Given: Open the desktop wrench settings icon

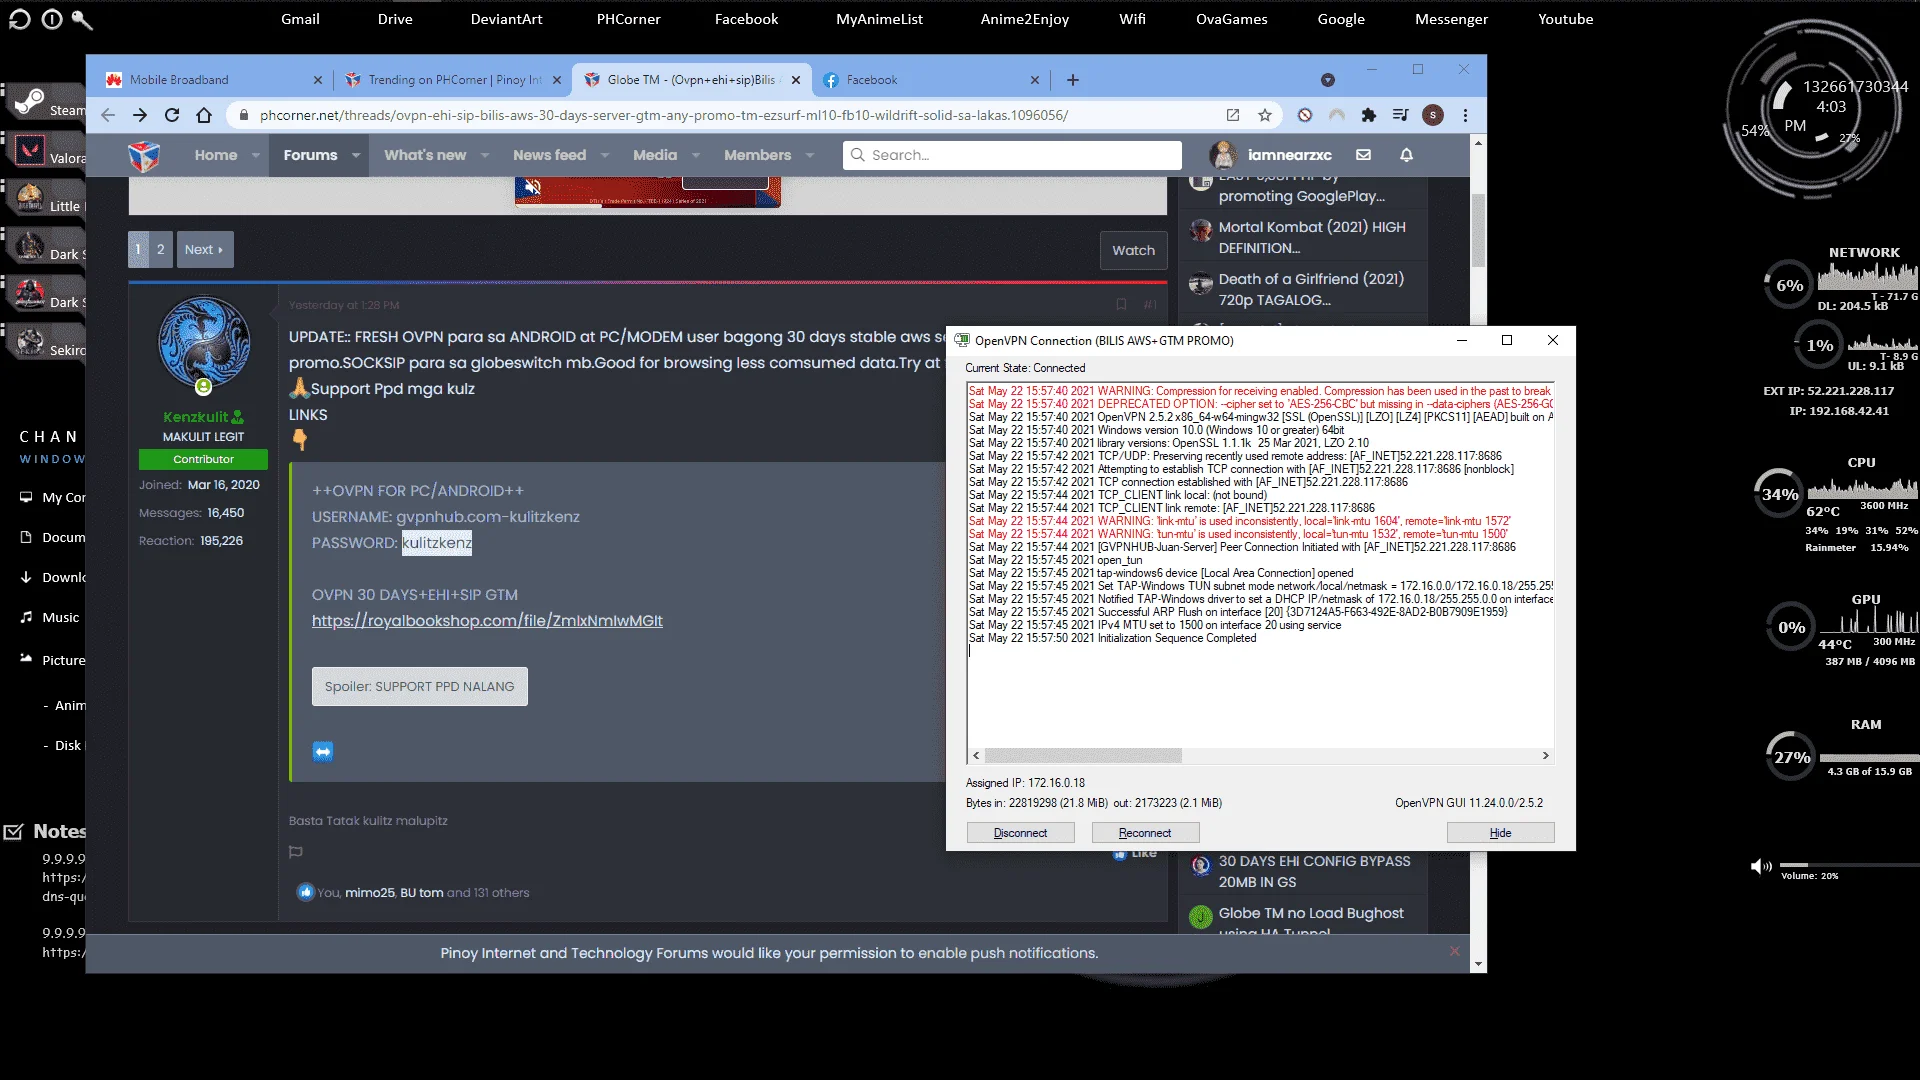Looking at the screenshot, I should (x=82, y=19).
